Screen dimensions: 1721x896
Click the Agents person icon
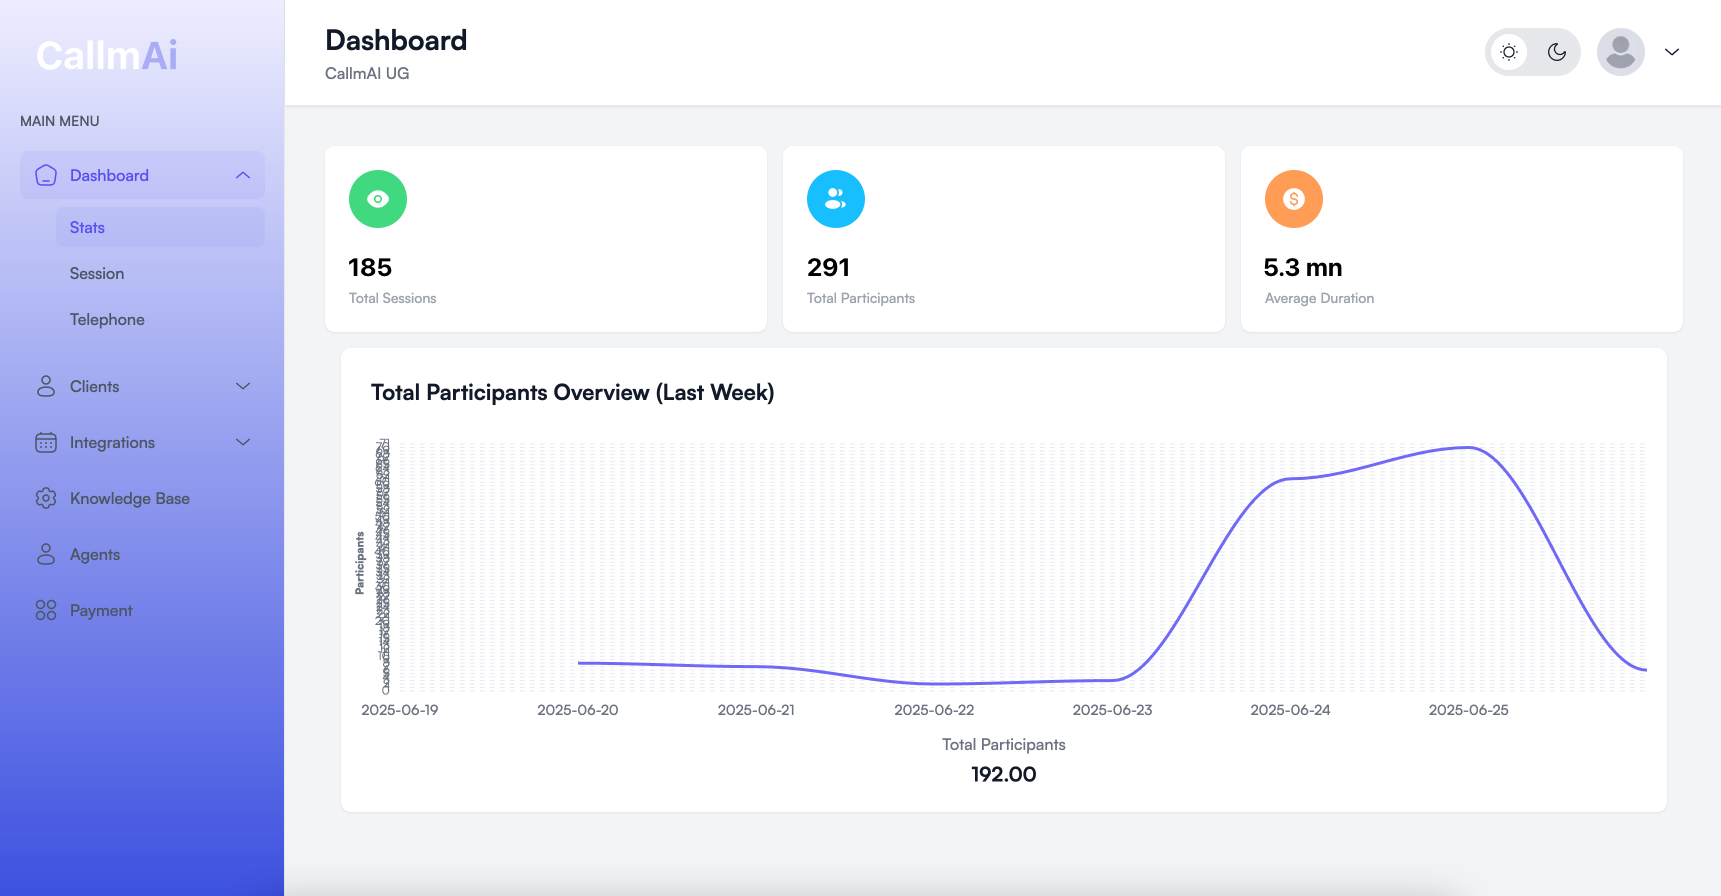point(46,555)
